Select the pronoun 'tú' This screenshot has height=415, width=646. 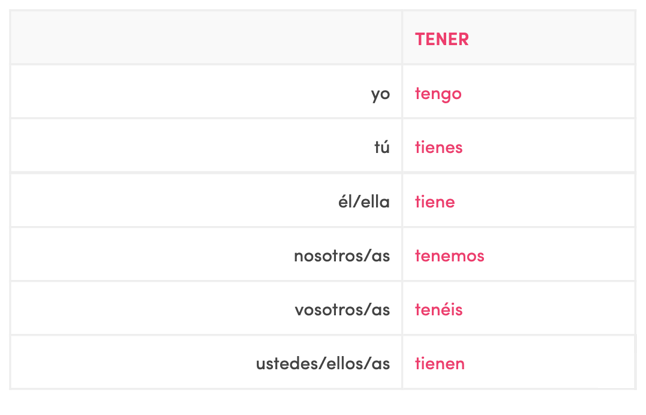coord(382,147)
